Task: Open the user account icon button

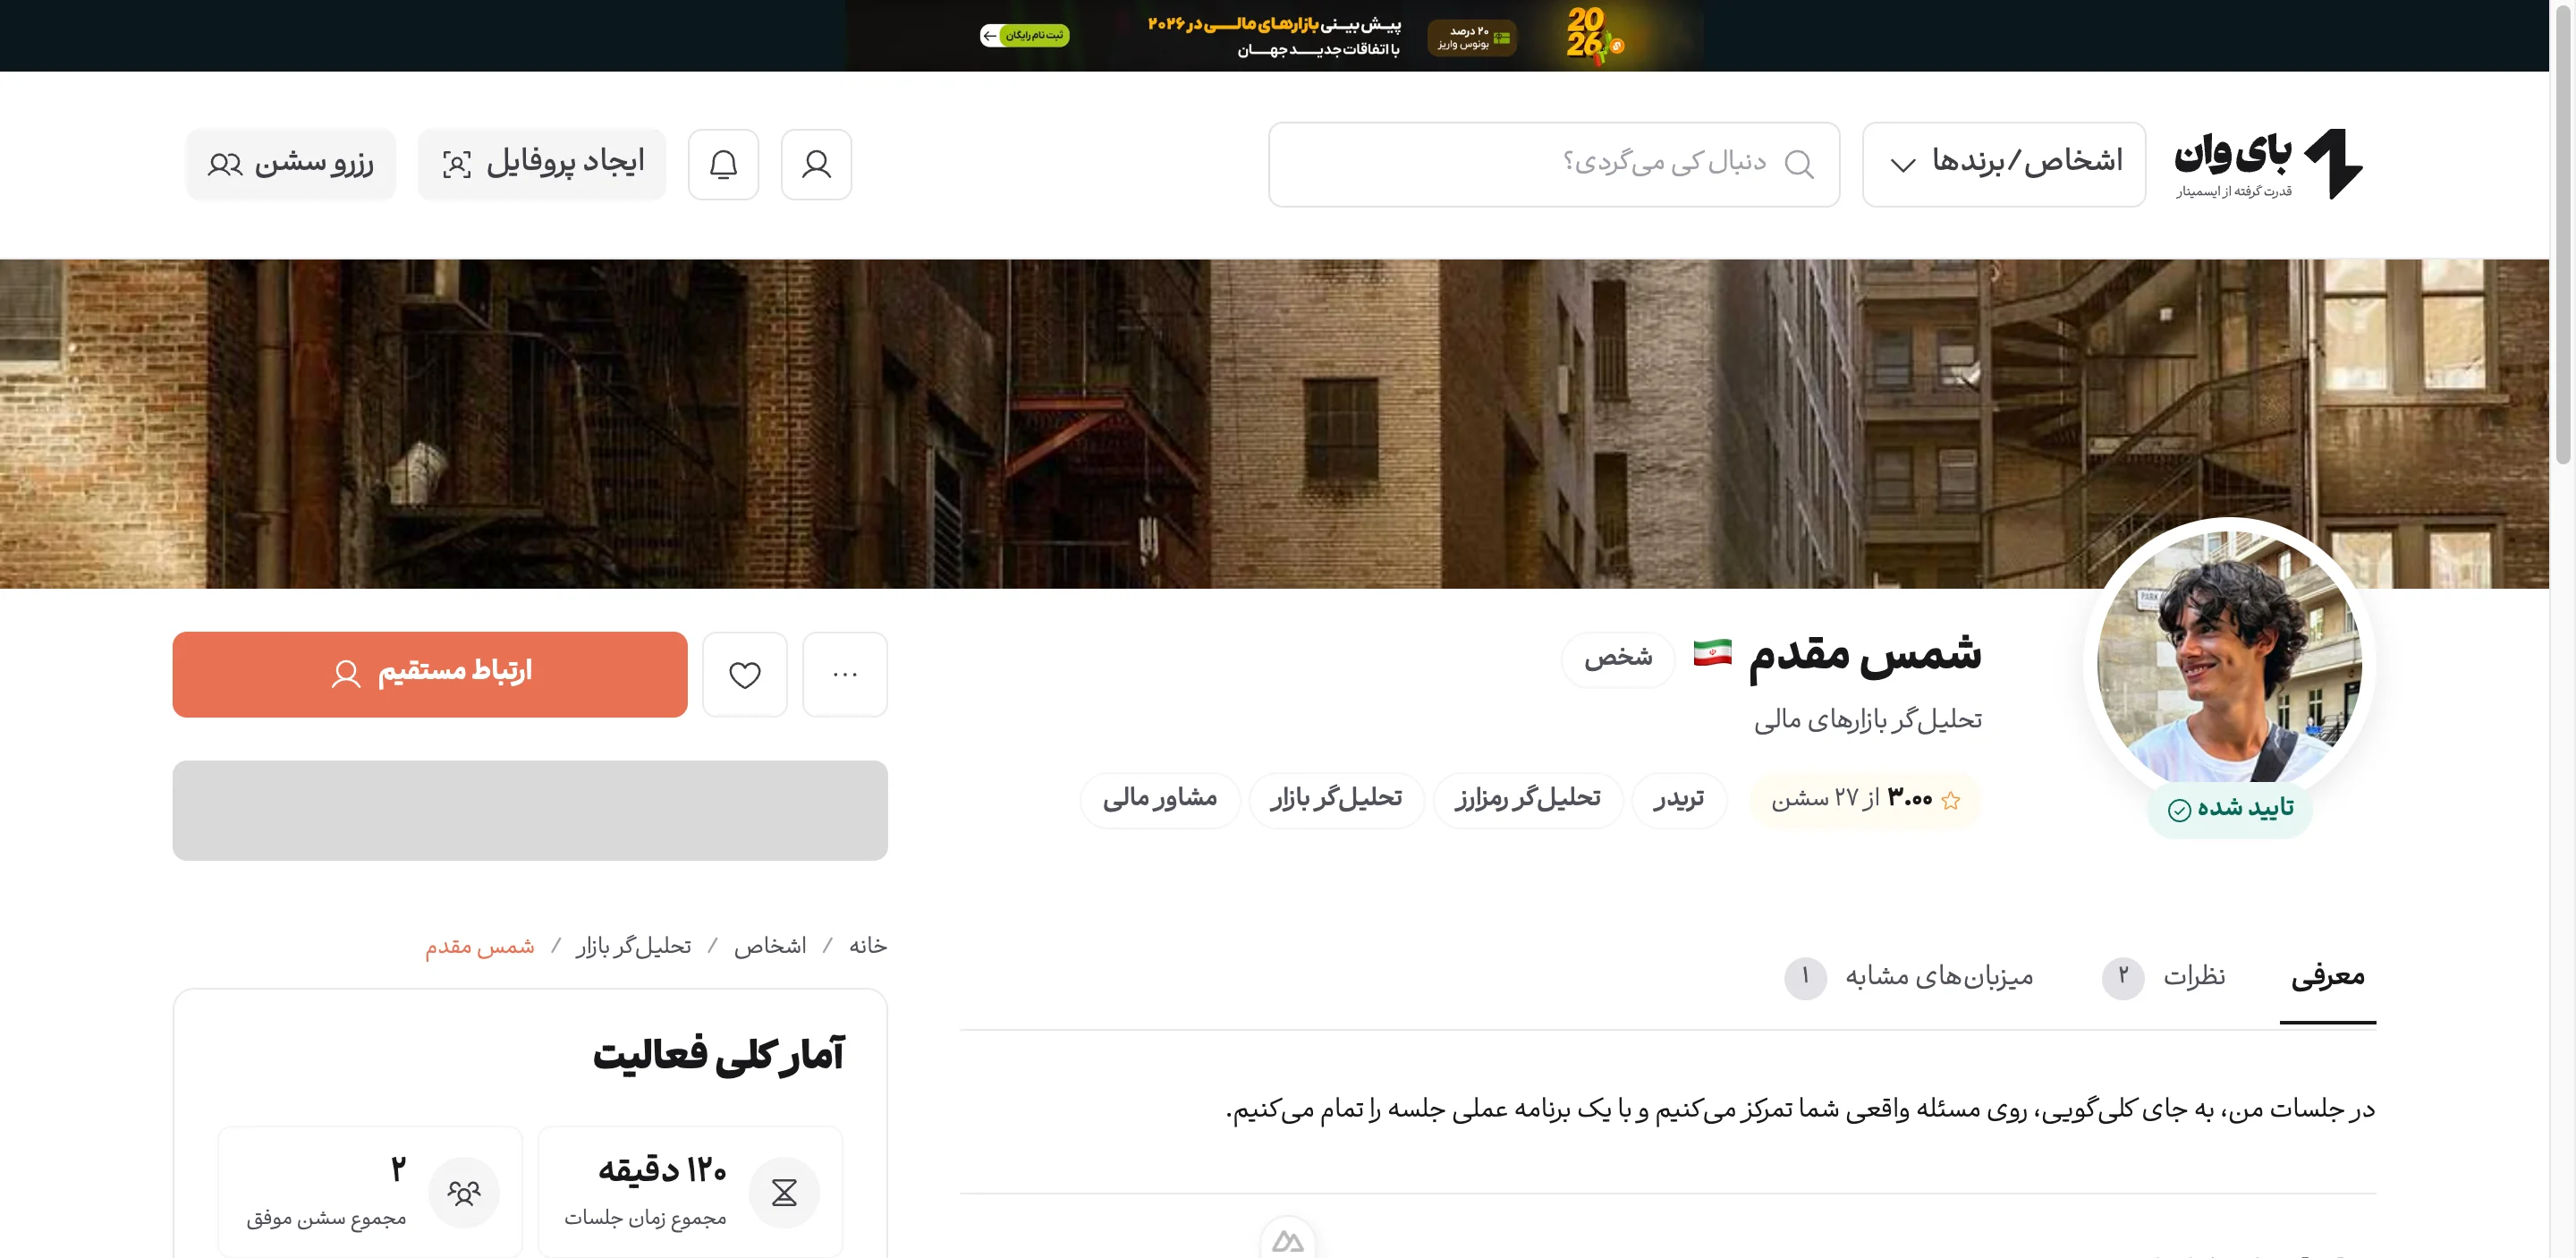Action: pyautogui.click(x=816, y=164)
